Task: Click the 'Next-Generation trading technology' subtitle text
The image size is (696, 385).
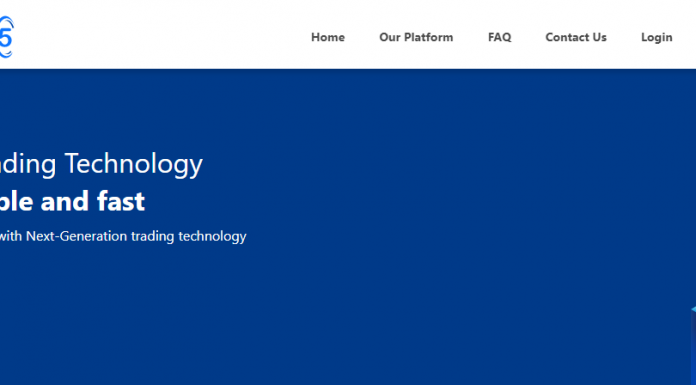Action: [136, 236]
